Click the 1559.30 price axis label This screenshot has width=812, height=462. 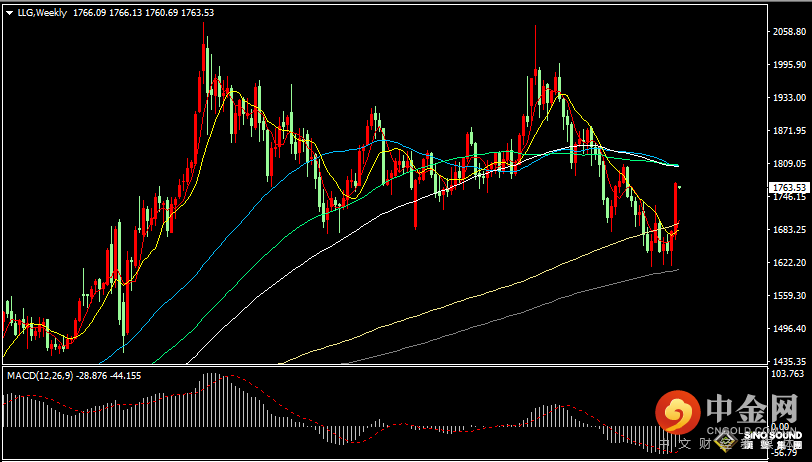(789, 295)
